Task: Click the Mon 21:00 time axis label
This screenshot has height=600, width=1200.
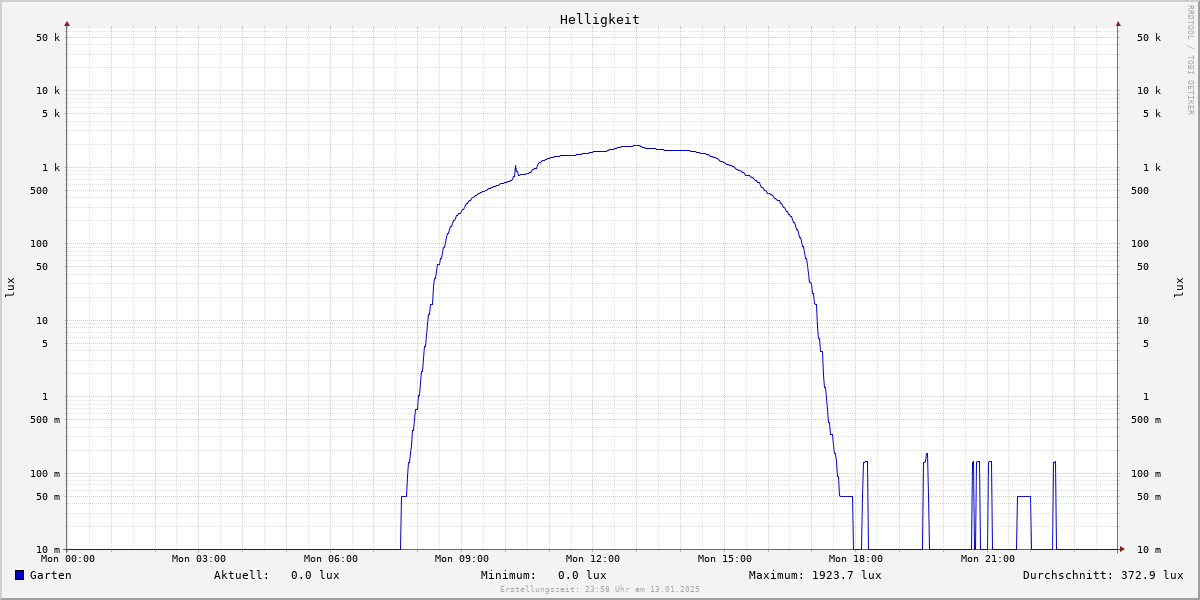Action: [x=988, y=559]
